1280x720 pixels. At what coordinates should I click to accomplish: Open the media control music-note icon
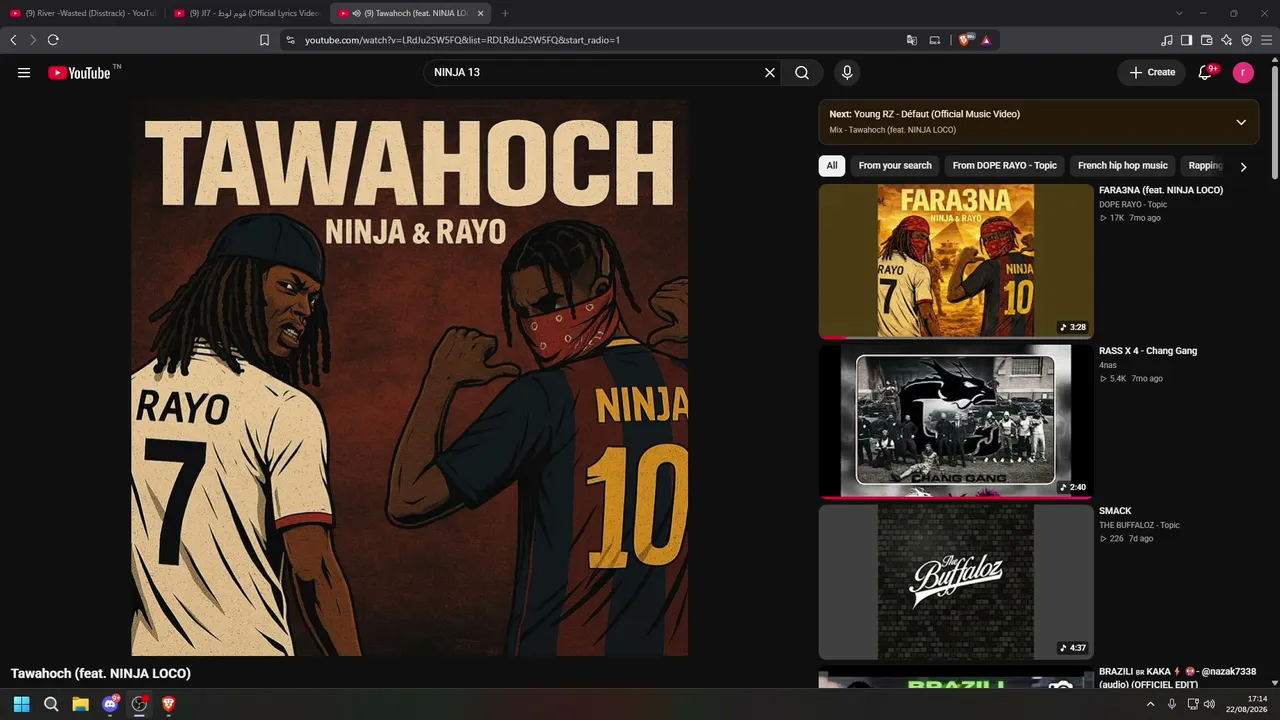pos(1167,40)
